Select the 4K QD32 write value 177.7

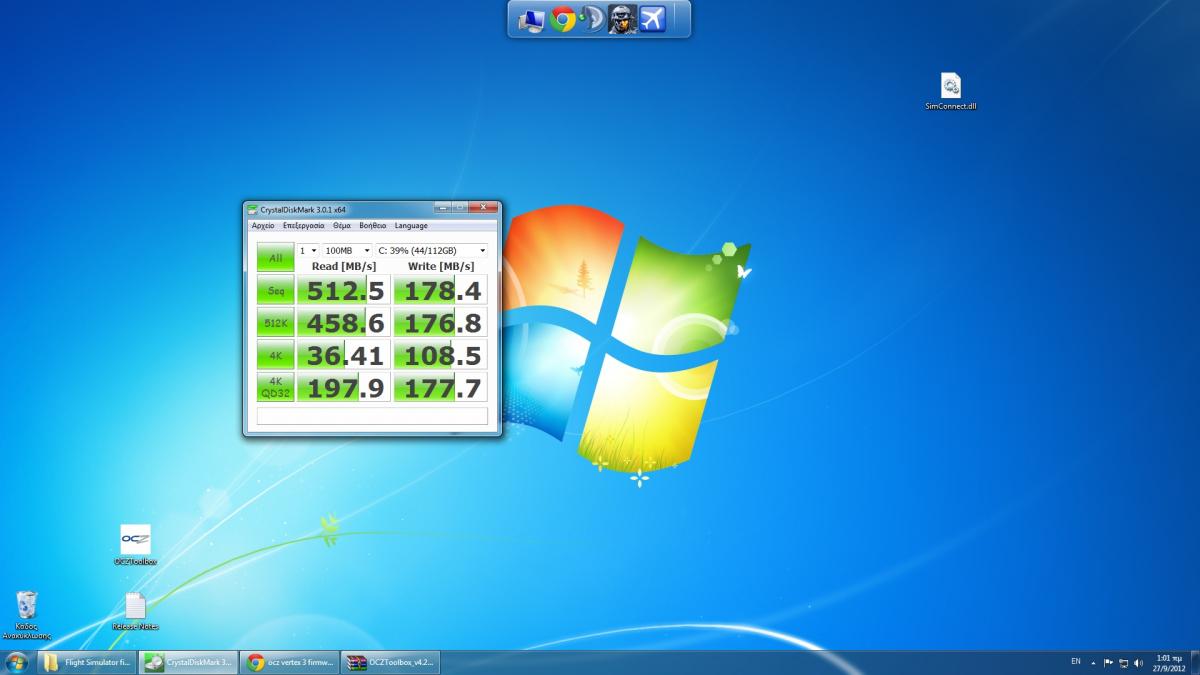[441, 387]
